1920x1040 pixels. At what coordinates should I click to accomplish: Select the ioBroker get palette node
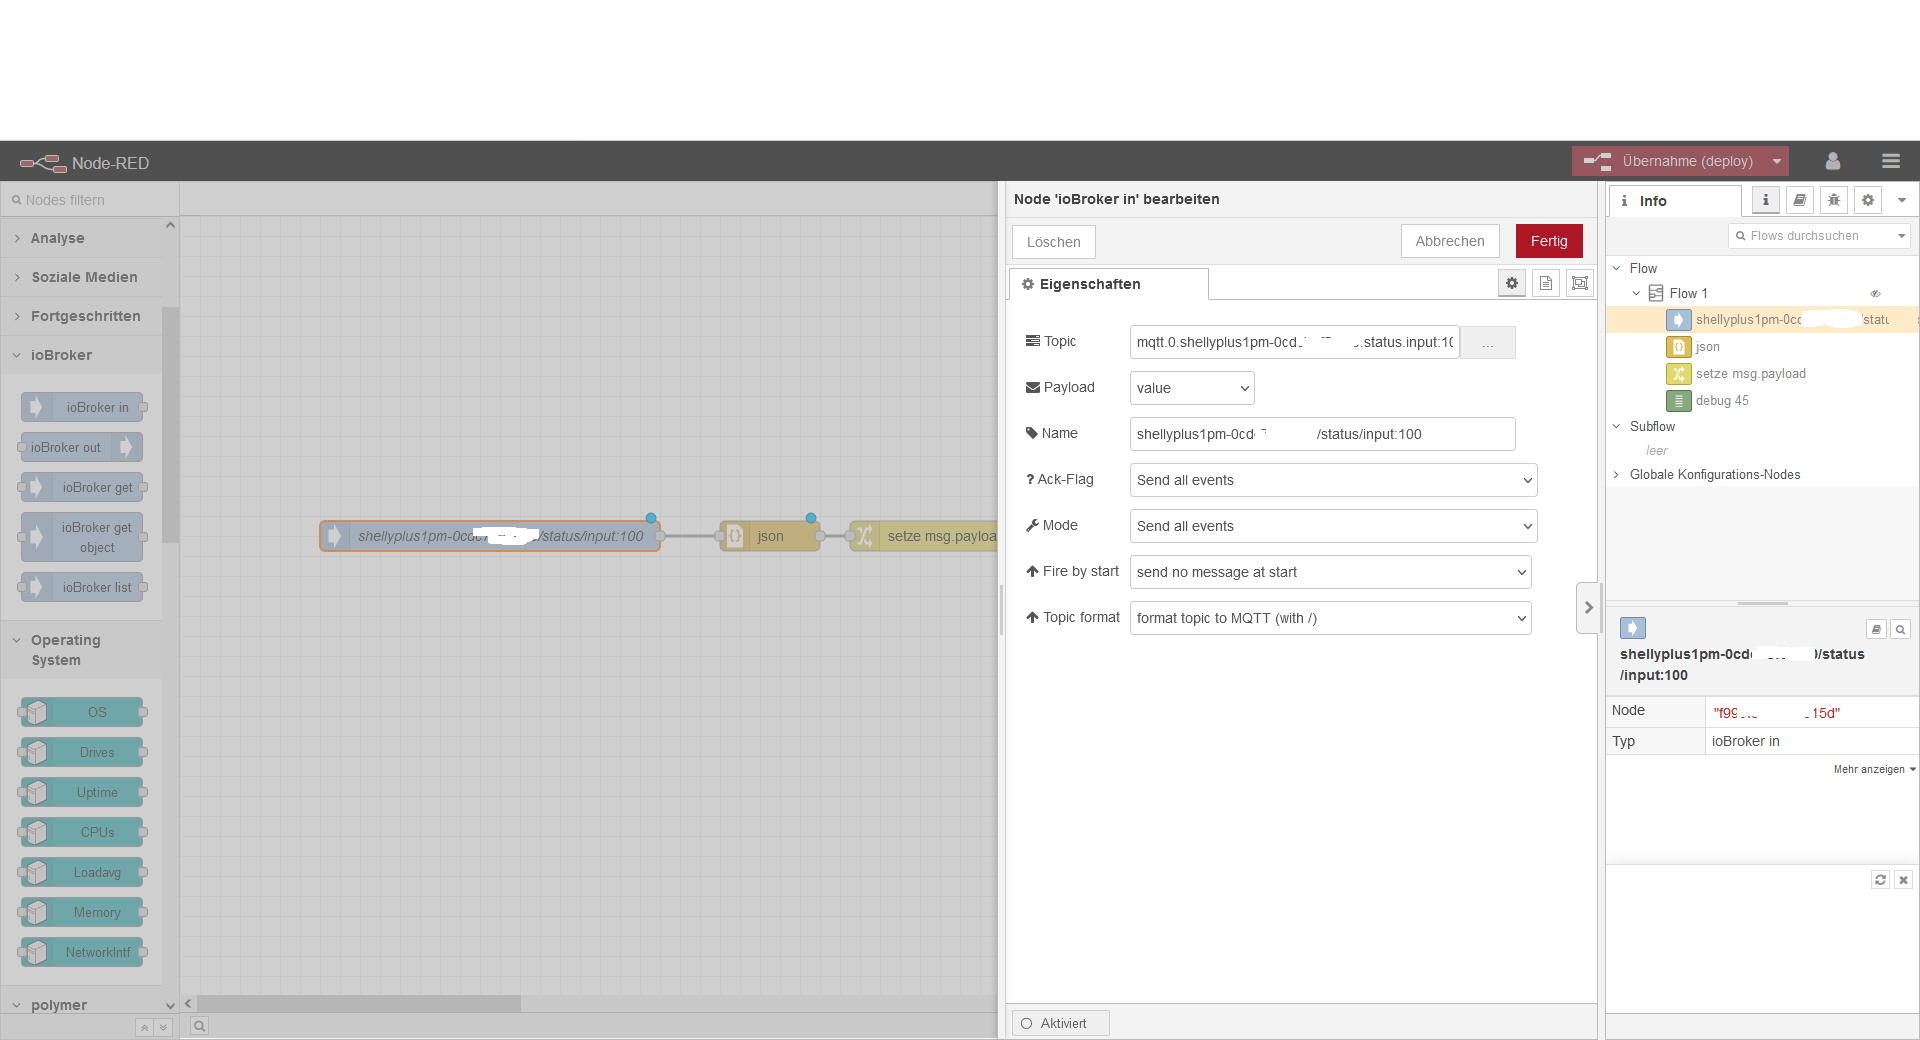click(x=83, y=487)
